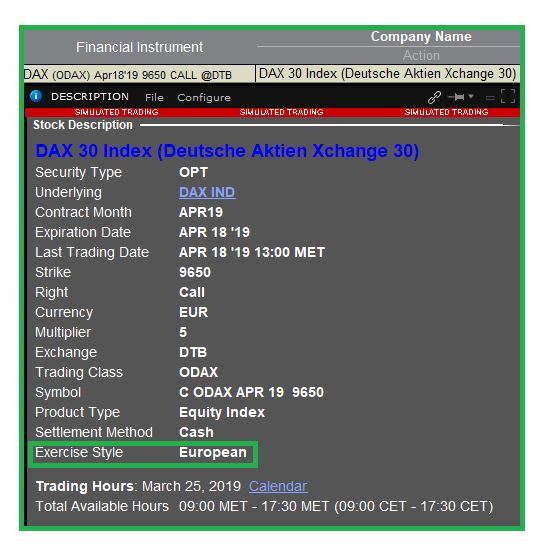Click the OPT security type value
Viewport: 542px width, 557px height.
click(x=193, y=172)
